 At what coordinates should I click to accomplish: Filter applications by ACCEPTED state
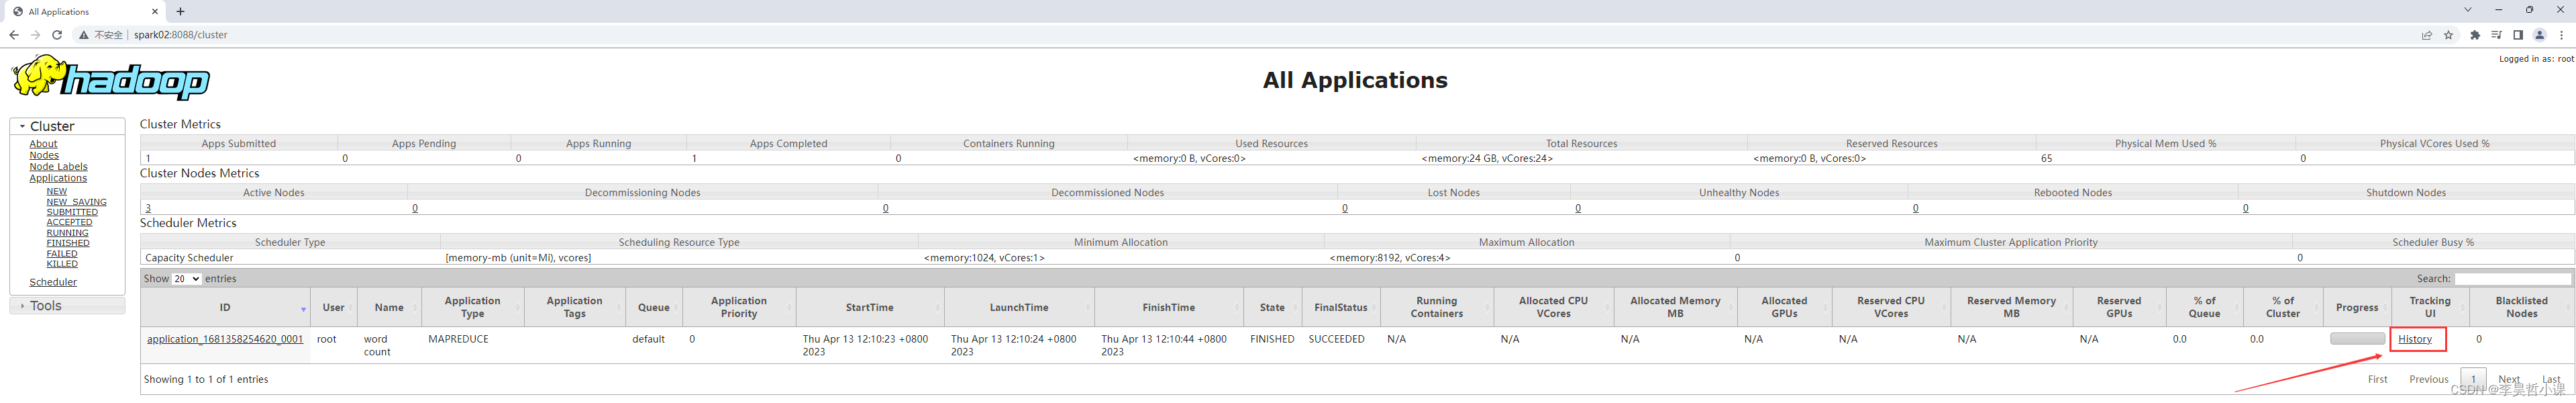click(x=69, y=223)
